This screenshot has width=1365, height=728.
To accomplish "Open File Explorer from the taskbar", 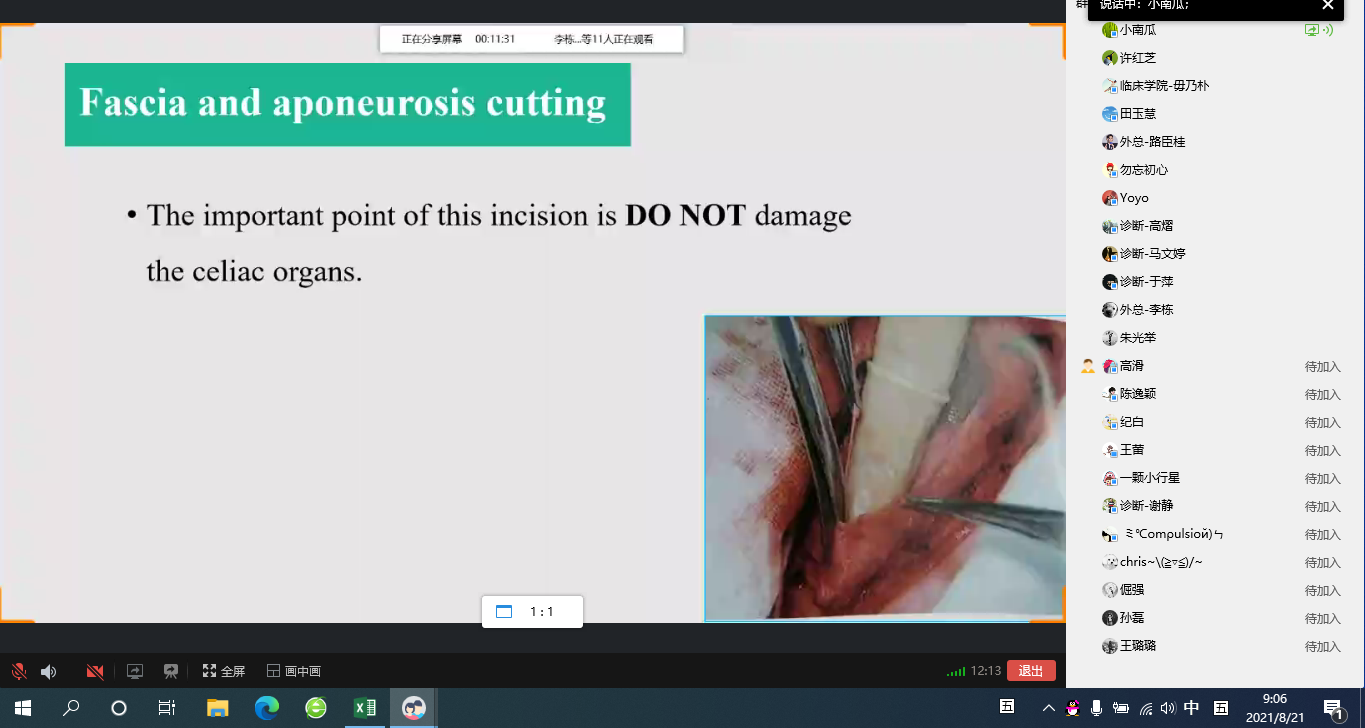I will pos(218,708).
